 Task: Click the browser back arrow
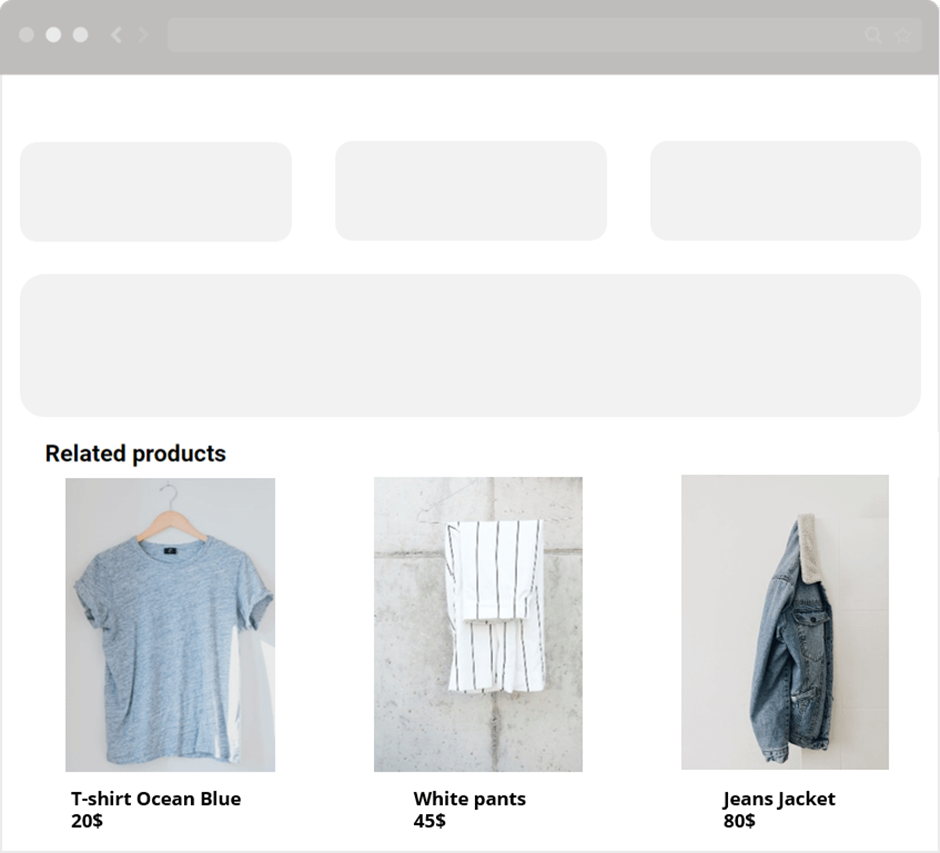point(116,35)
